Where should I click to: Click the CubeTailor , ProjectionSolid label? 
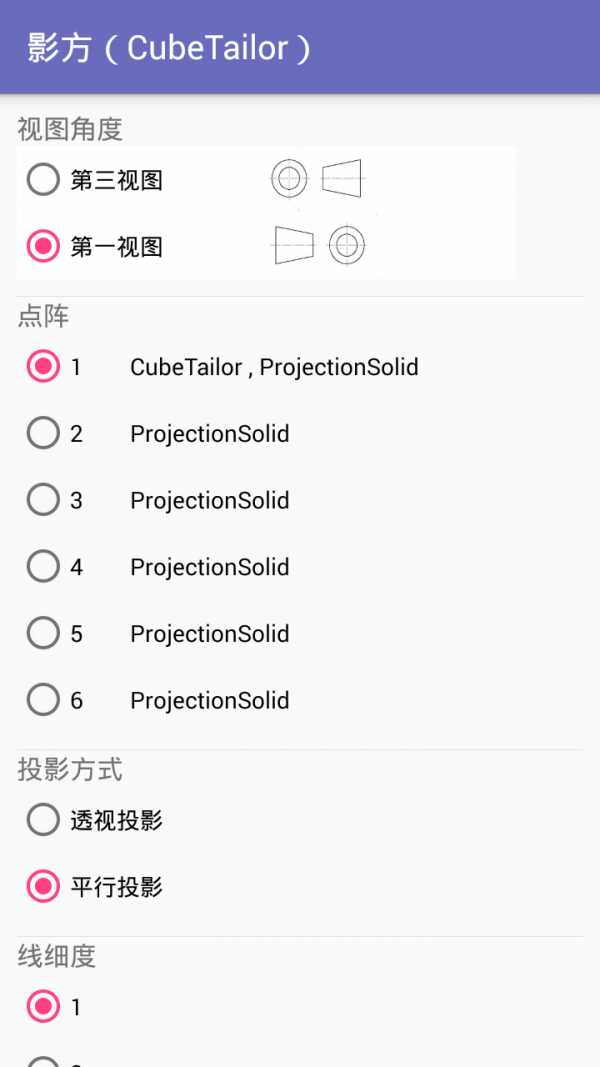(x=274, y=367)
